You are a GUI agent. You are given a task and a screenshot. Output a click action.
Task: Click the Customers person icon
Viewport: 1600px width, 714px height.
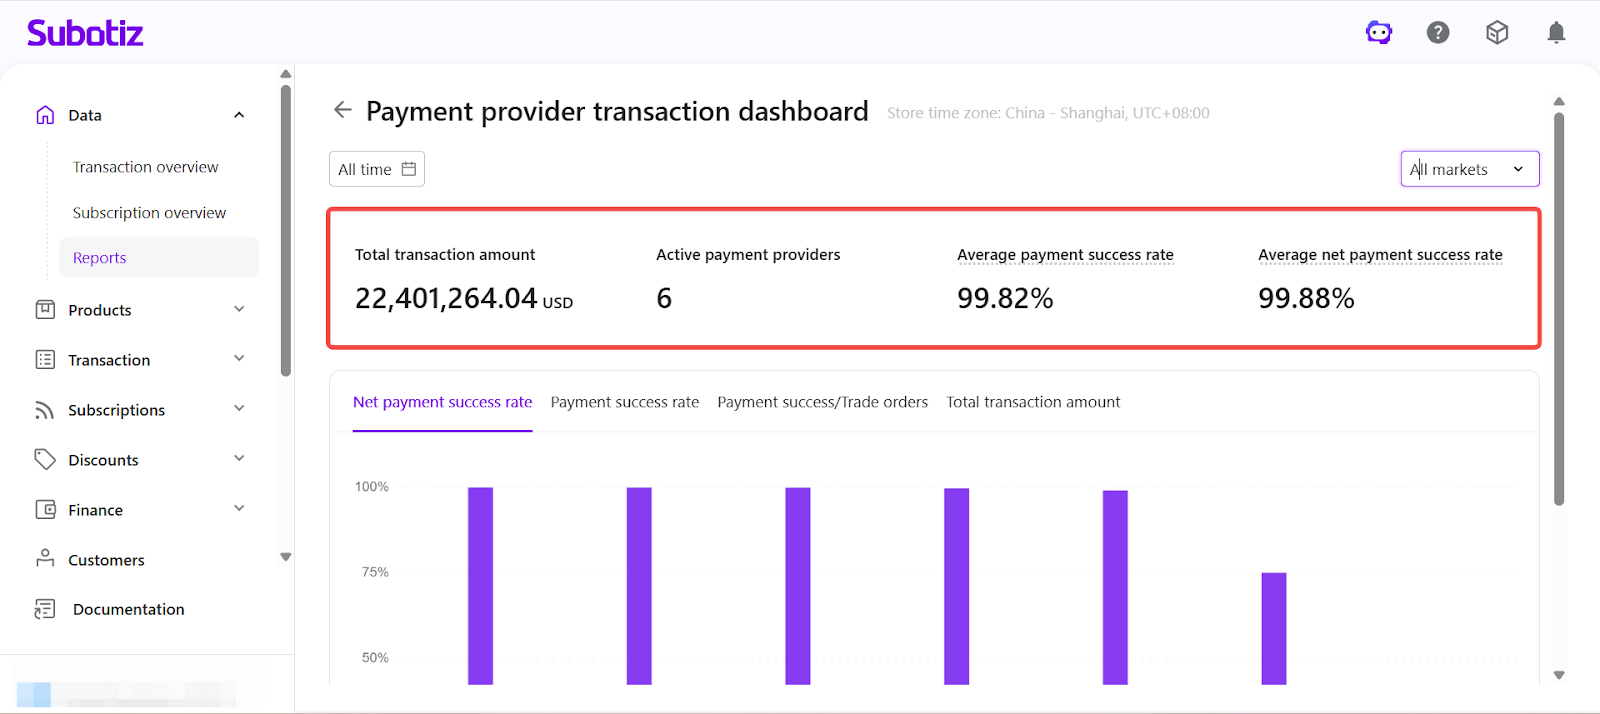[45, 559]
